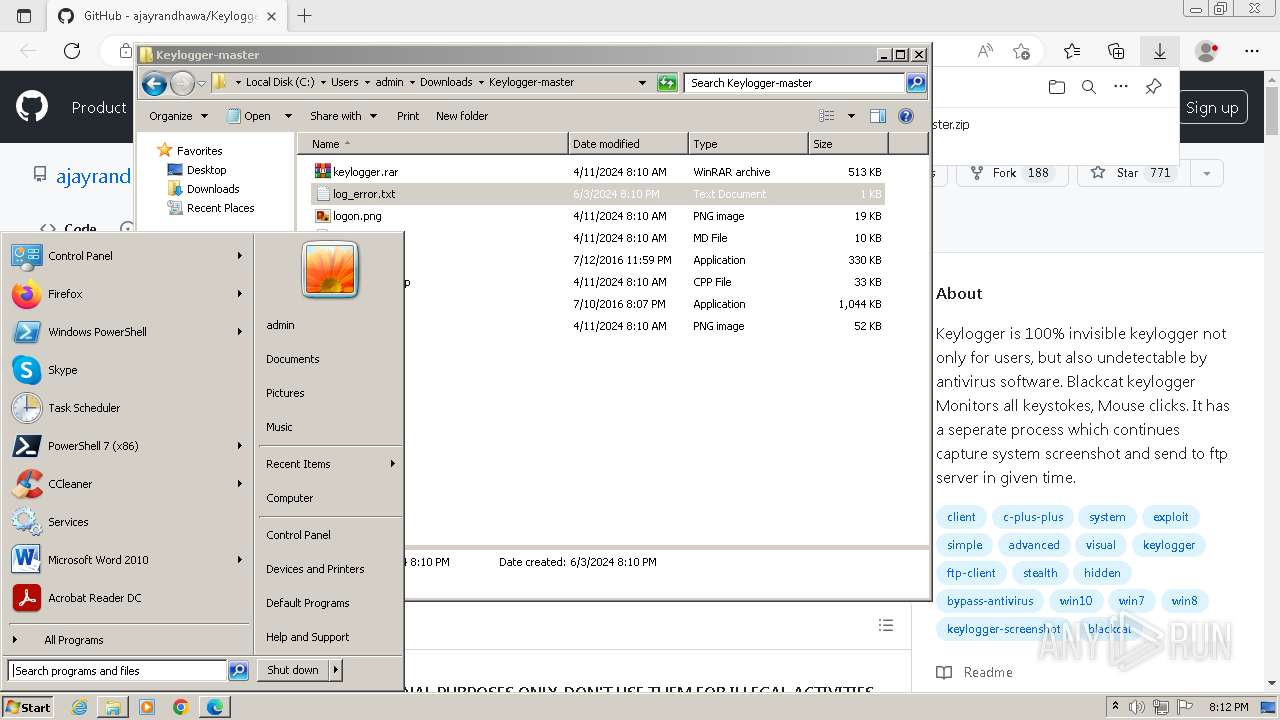The width and height of the screenshot is (1280, 720).
Task: Open Edge collections icon
Action: click(1116, 51)
